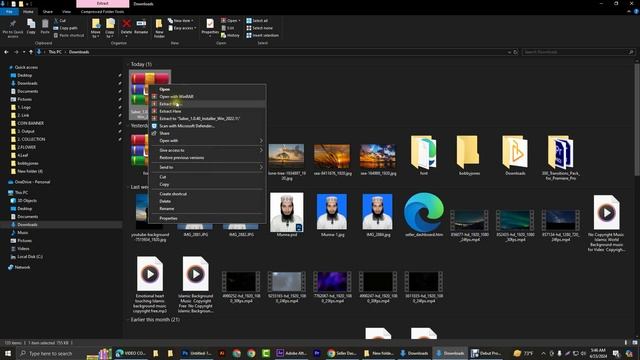This screenshot has width=640, height=360.
Task: Click the Search Downloads box
Action: click(x=578, y=52)
